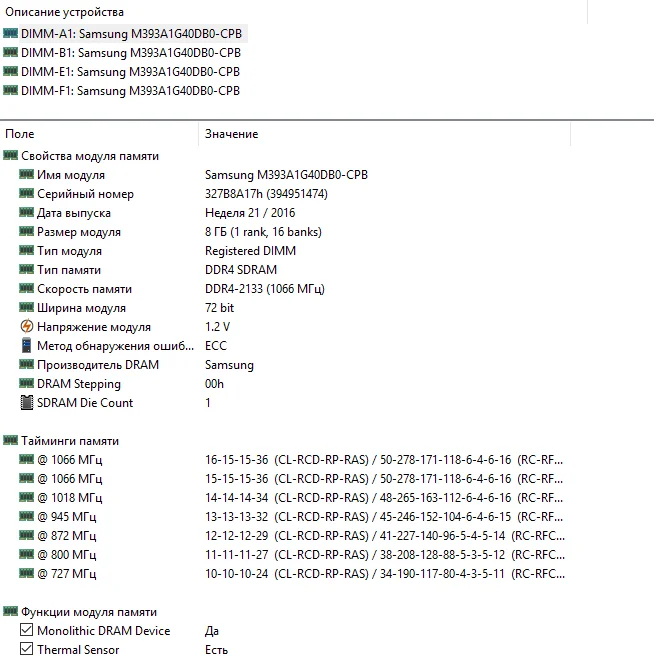
Task: Select the 'Тайминги памяти' group row
Action: (x=70, y=441)
